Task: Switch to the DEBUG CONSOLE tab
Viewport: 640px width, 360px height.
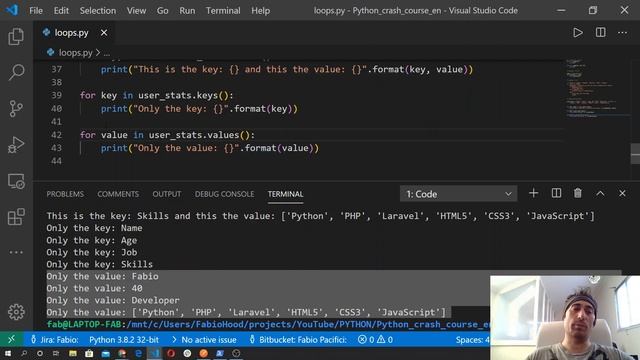Action: point(224,194)
